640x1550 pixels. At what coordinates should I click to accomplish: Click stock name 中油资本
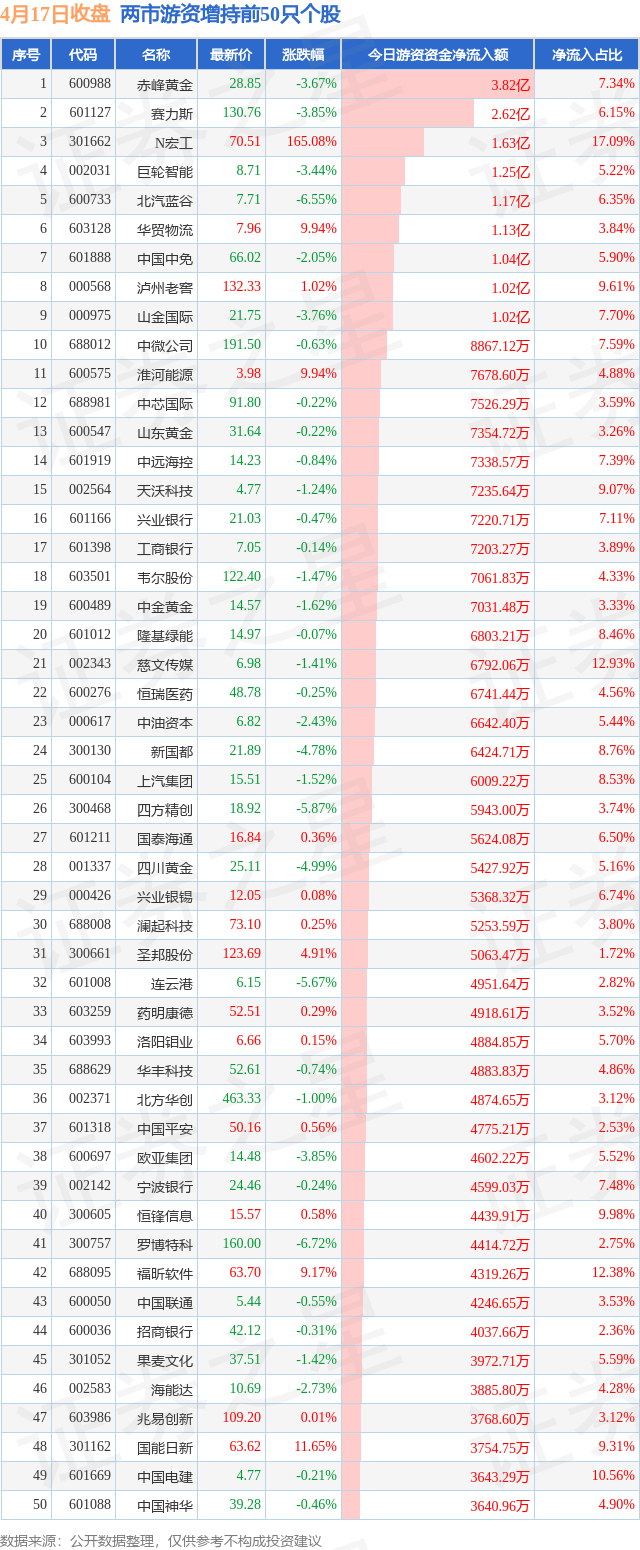pyautogui.click(x=165, y=723)
